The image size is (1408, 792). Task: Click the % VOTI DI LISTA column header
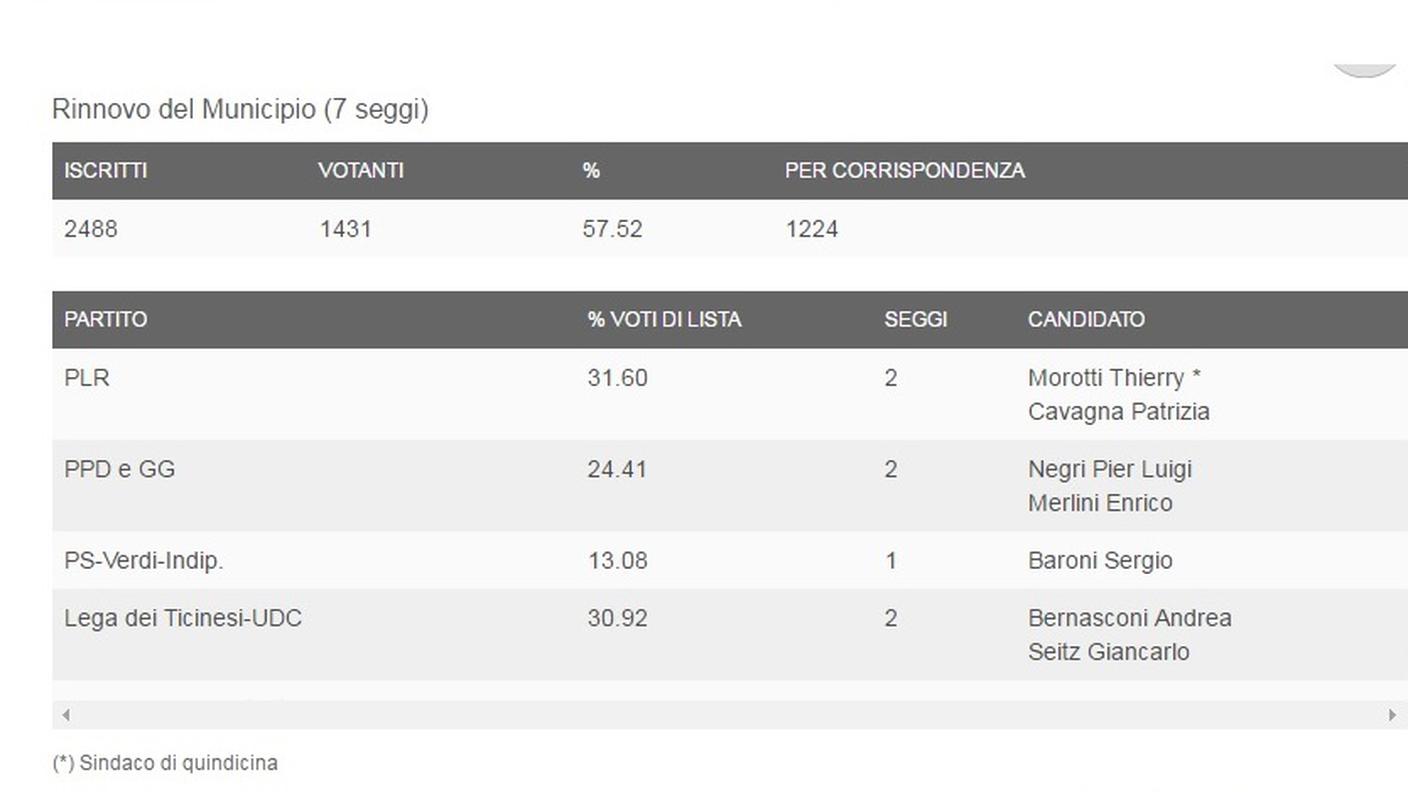pyautogui.click(x=664, y=320)
